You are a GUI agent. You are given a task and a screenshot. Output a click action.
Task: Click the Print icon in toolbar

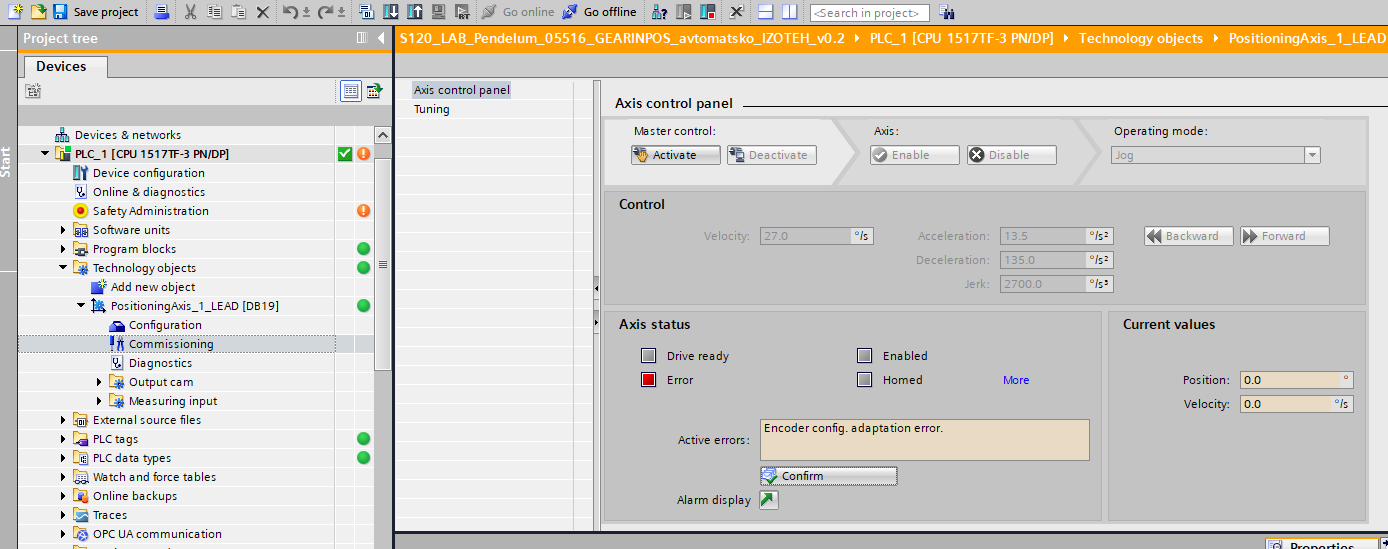[163, 12]
